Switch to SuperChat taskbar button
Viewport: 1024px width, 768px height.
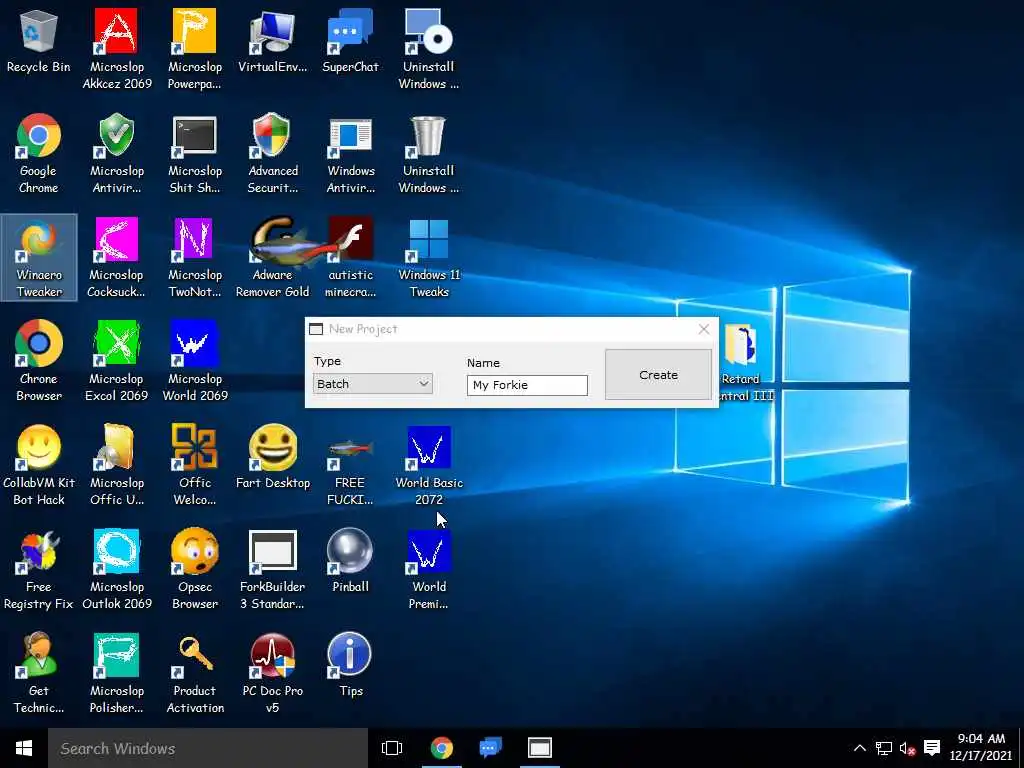click(x=490, y=748)
